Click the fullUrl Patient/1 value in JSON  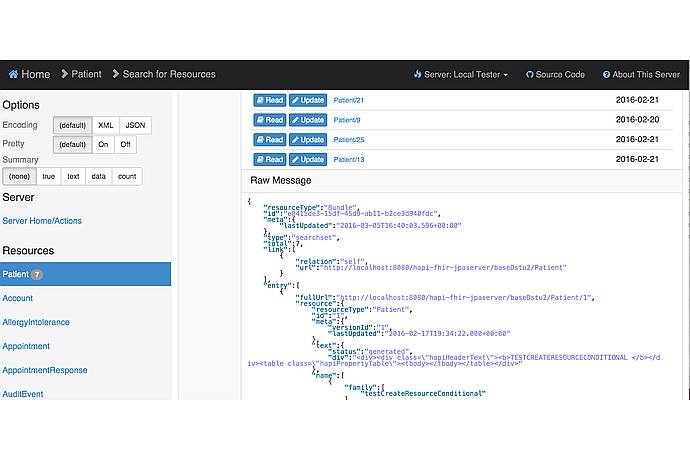click(464, 298)
